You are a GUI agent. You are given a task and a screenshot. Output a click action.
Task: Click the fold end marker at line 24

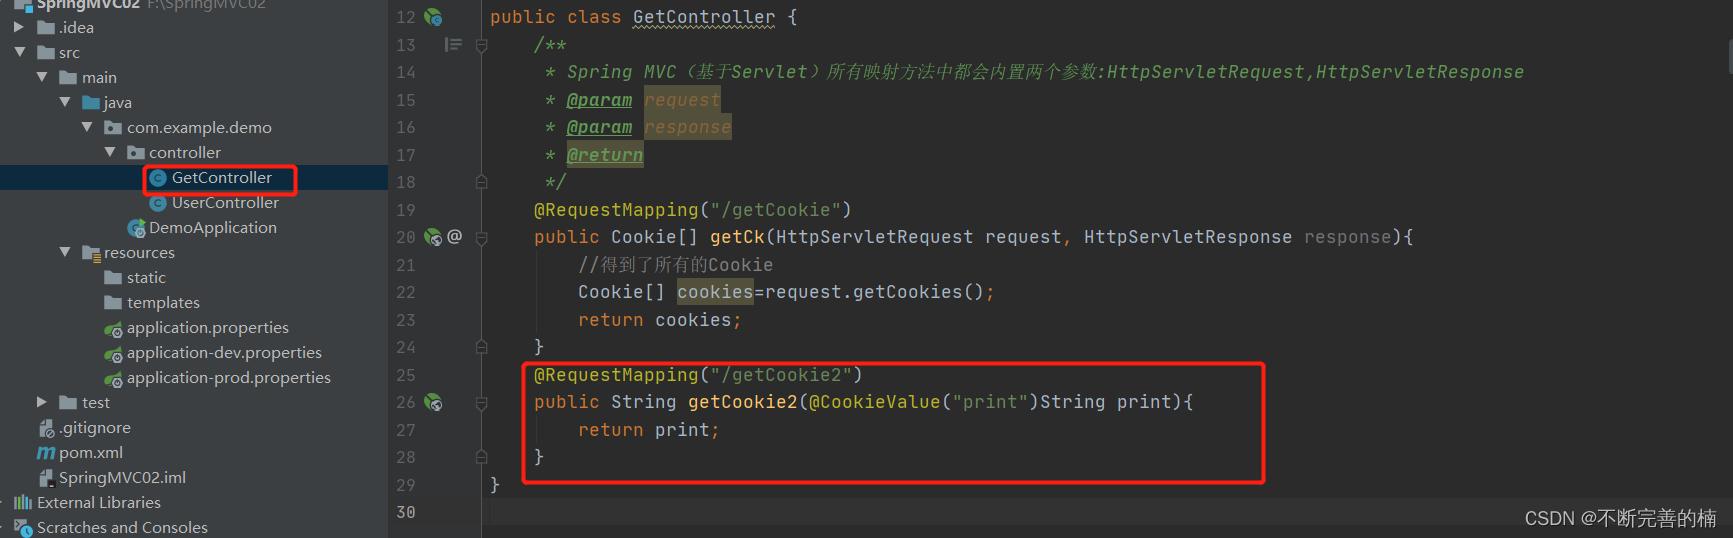pos(482,347)
